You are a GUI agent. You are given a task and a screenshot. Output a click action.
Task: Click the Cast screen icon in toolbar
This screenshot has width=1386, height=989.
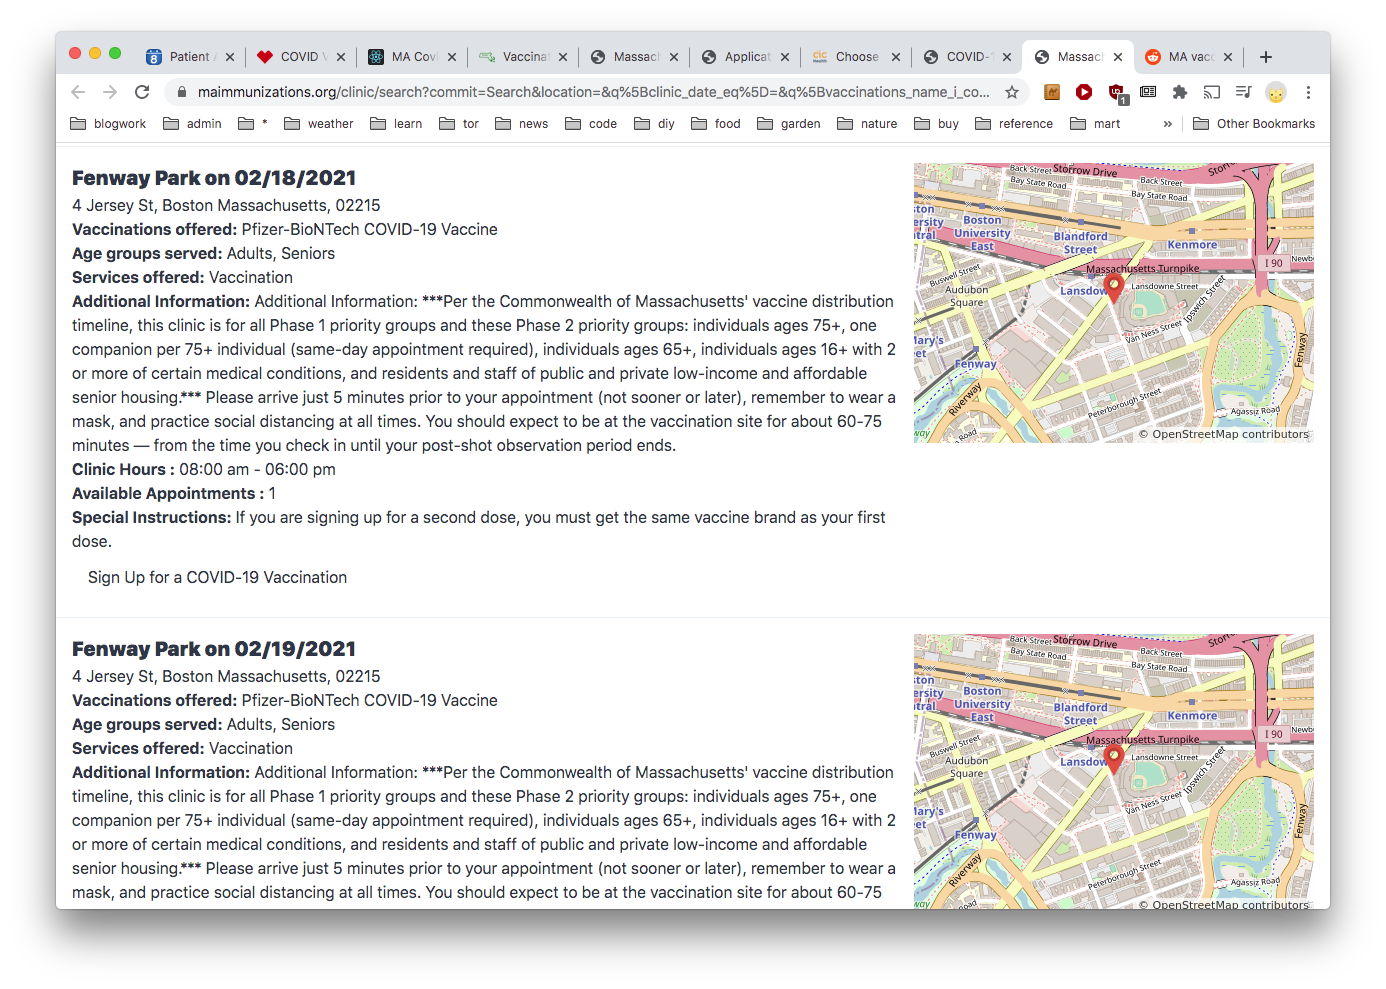[x=1212, y=92]
